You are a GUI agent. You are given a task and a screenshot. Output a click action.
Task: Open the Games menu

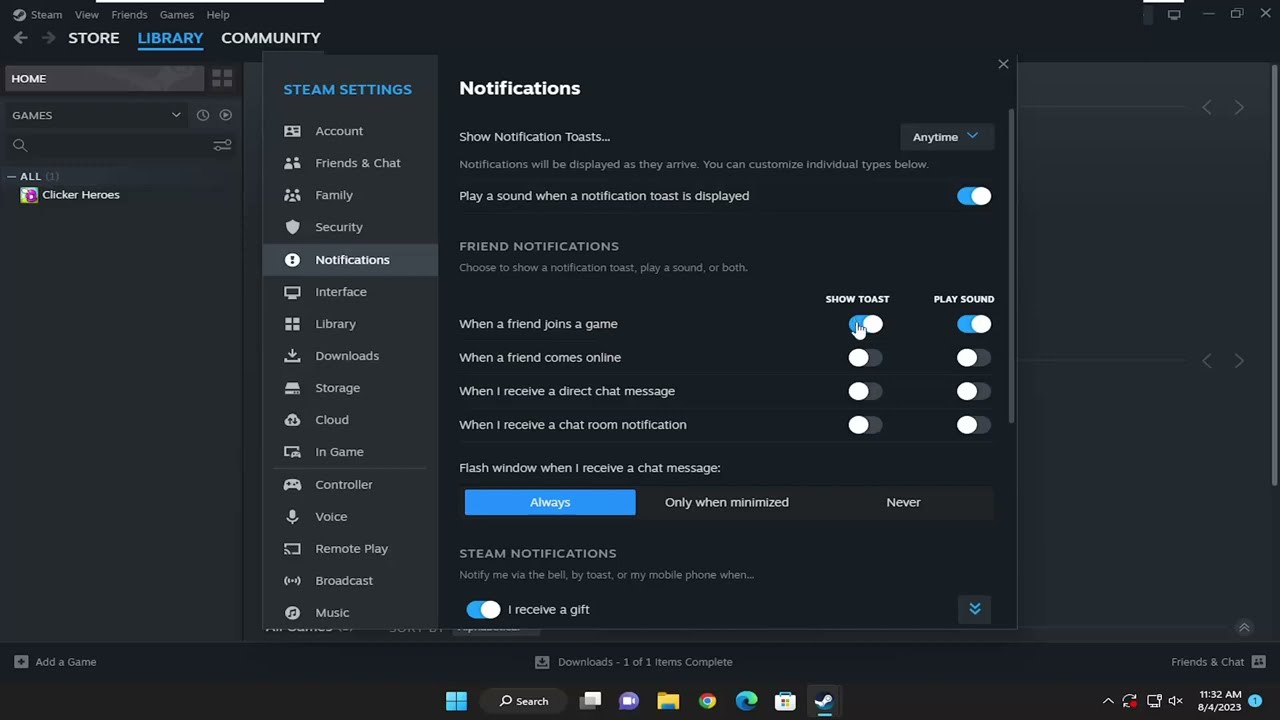tap(177, 15)
